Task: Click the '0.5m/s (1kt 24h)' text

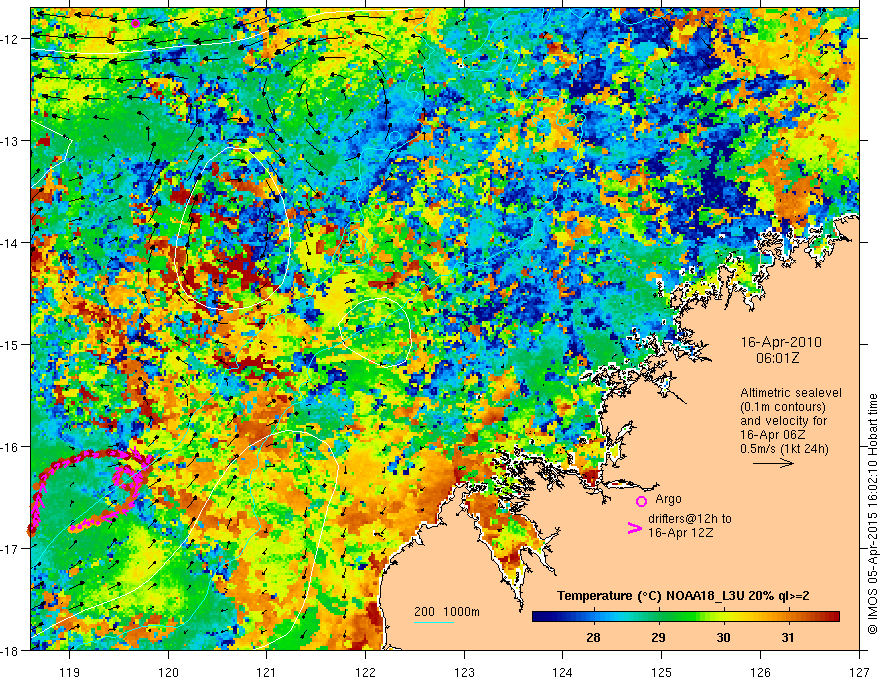Action: (784, 449)
